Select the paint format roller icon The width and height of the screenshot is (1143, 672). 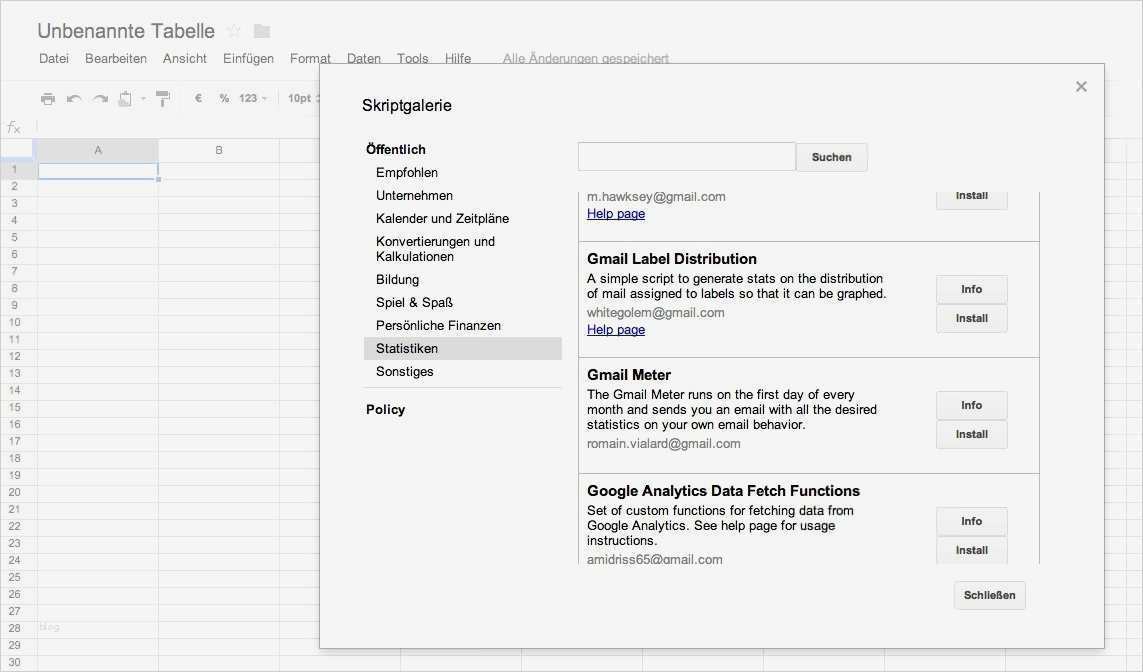(x=163, y=98)
